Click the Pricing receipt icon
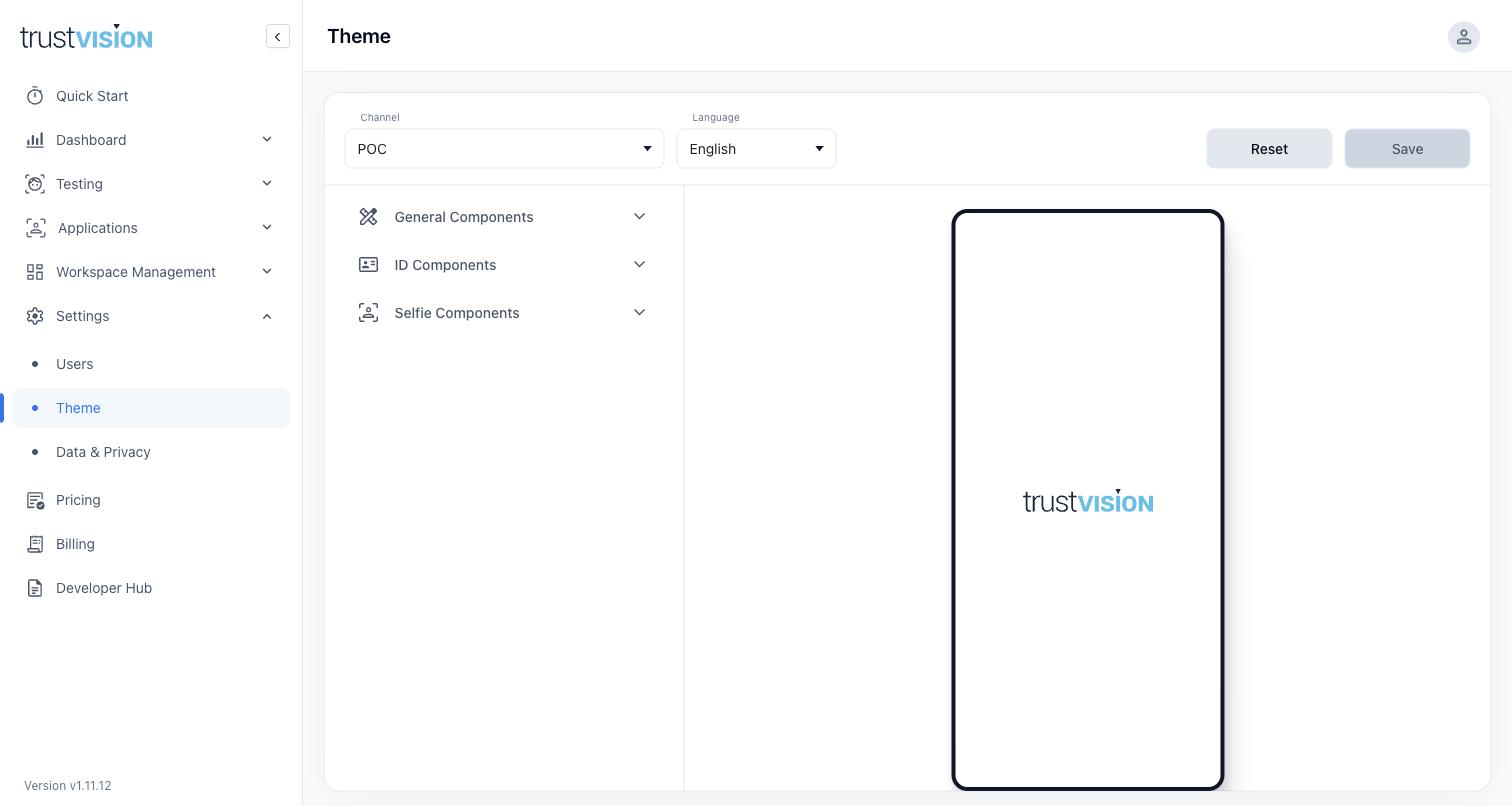The height and width of the screenshot is (806, 1512). pyautogui.click(x=35, y=500)
